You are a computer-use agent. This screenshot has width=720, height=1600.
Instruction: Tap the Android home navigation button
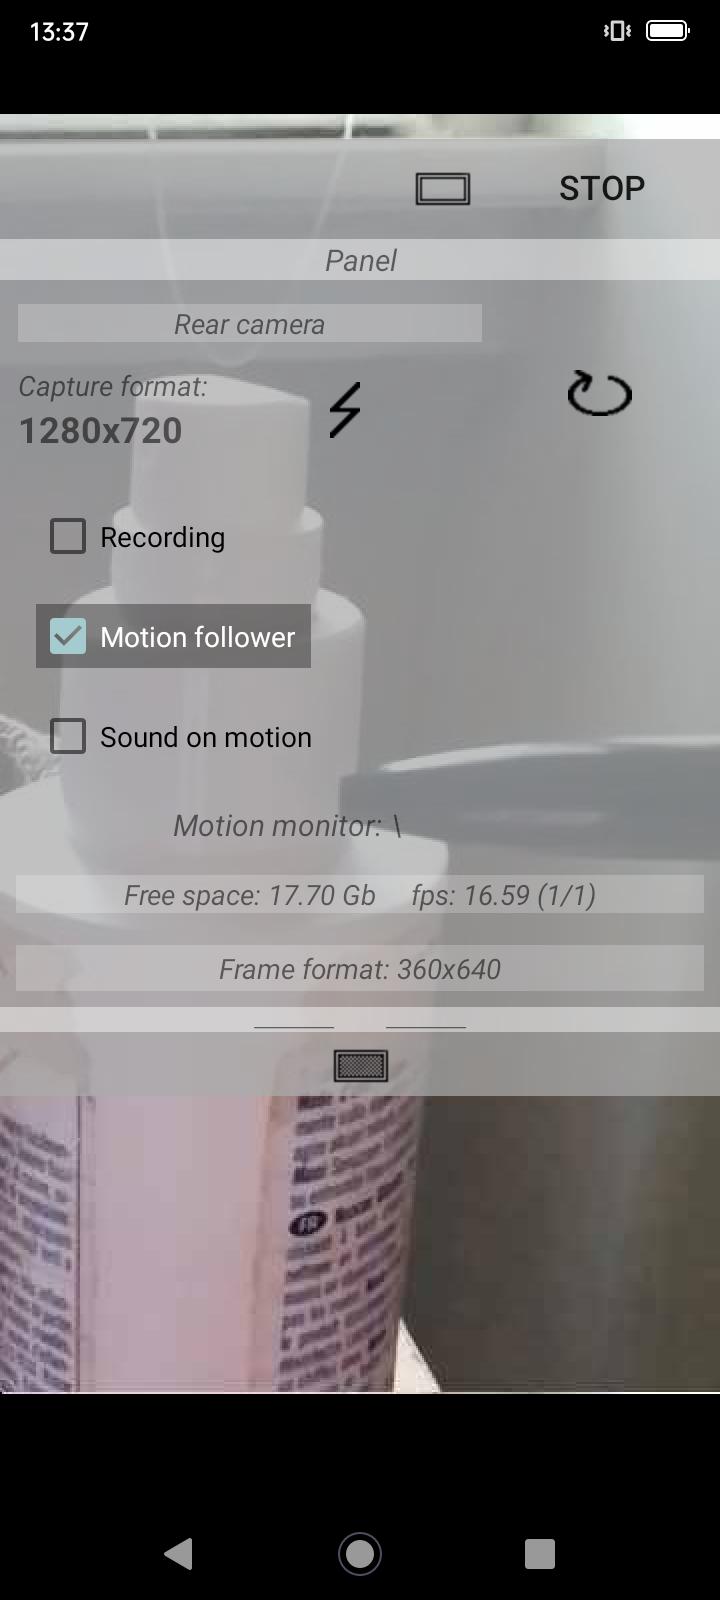pyautogui.click(x=360, y=1553)
